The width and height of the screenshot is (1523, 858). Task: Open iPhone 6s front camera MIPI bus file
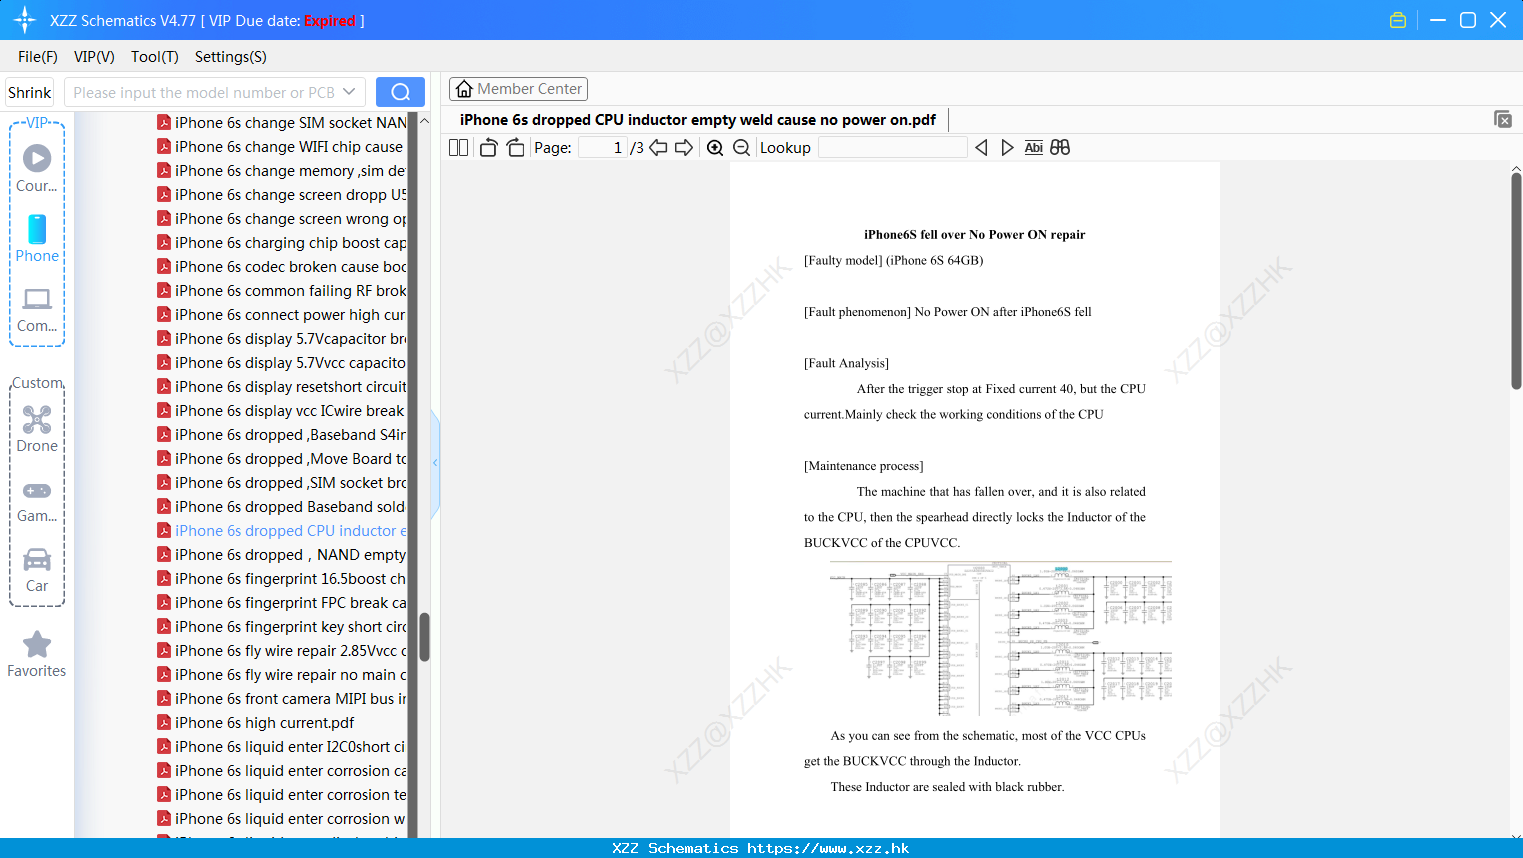coord(282,699)
